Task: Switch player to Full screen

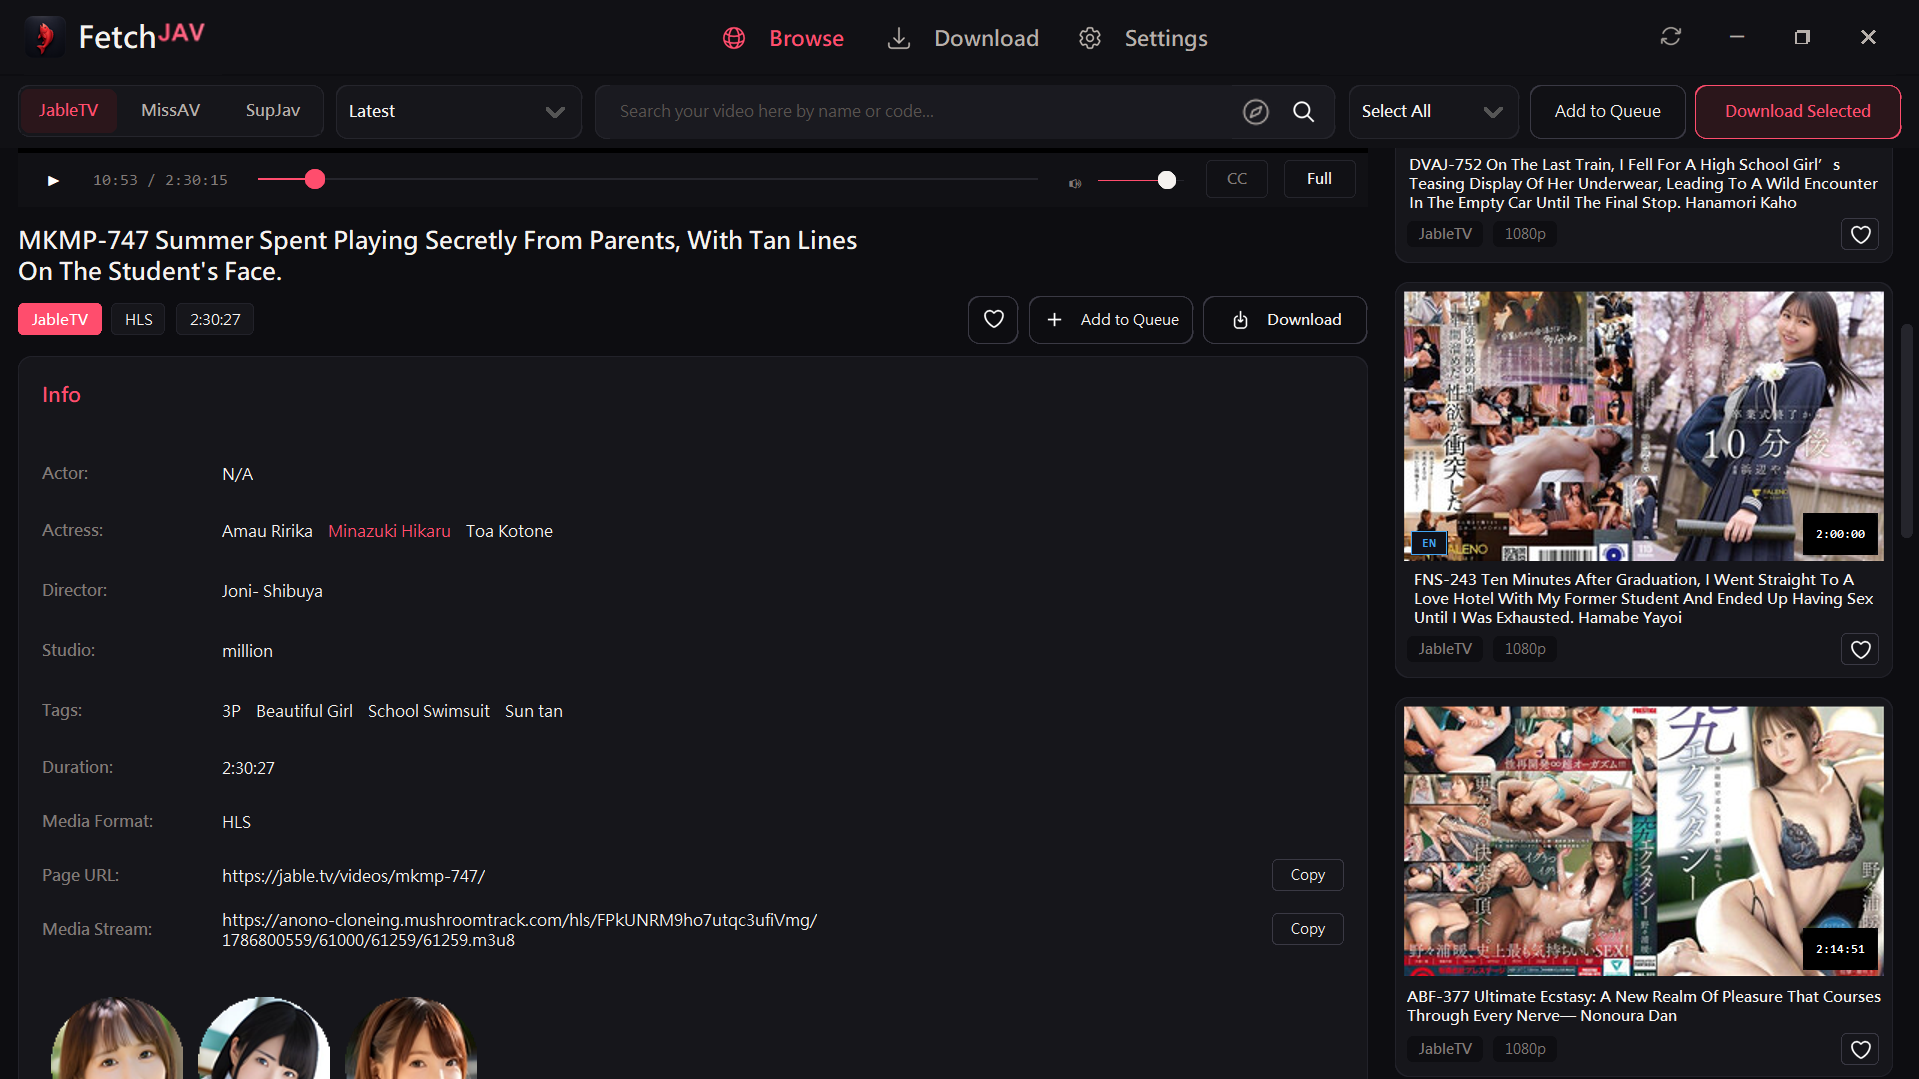Action: coord(1320,179)
